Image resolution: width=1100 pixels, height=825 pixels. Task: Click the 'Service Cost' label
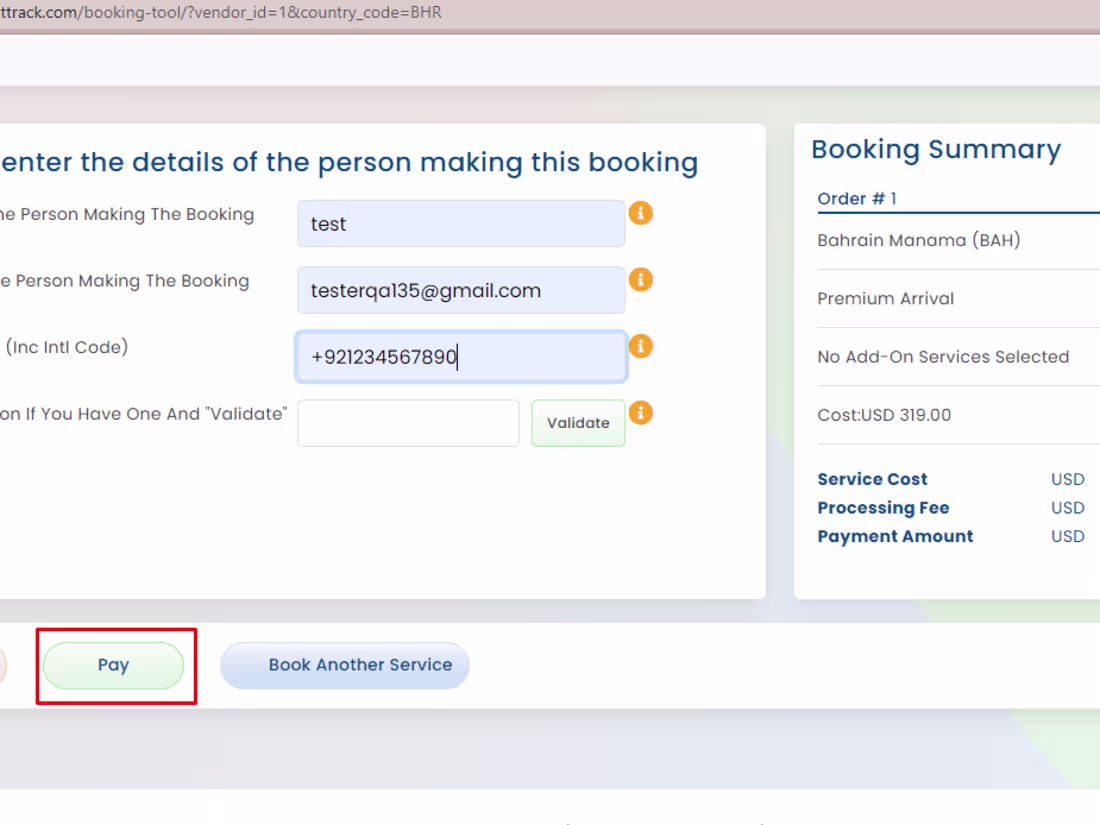coord(872,479)
